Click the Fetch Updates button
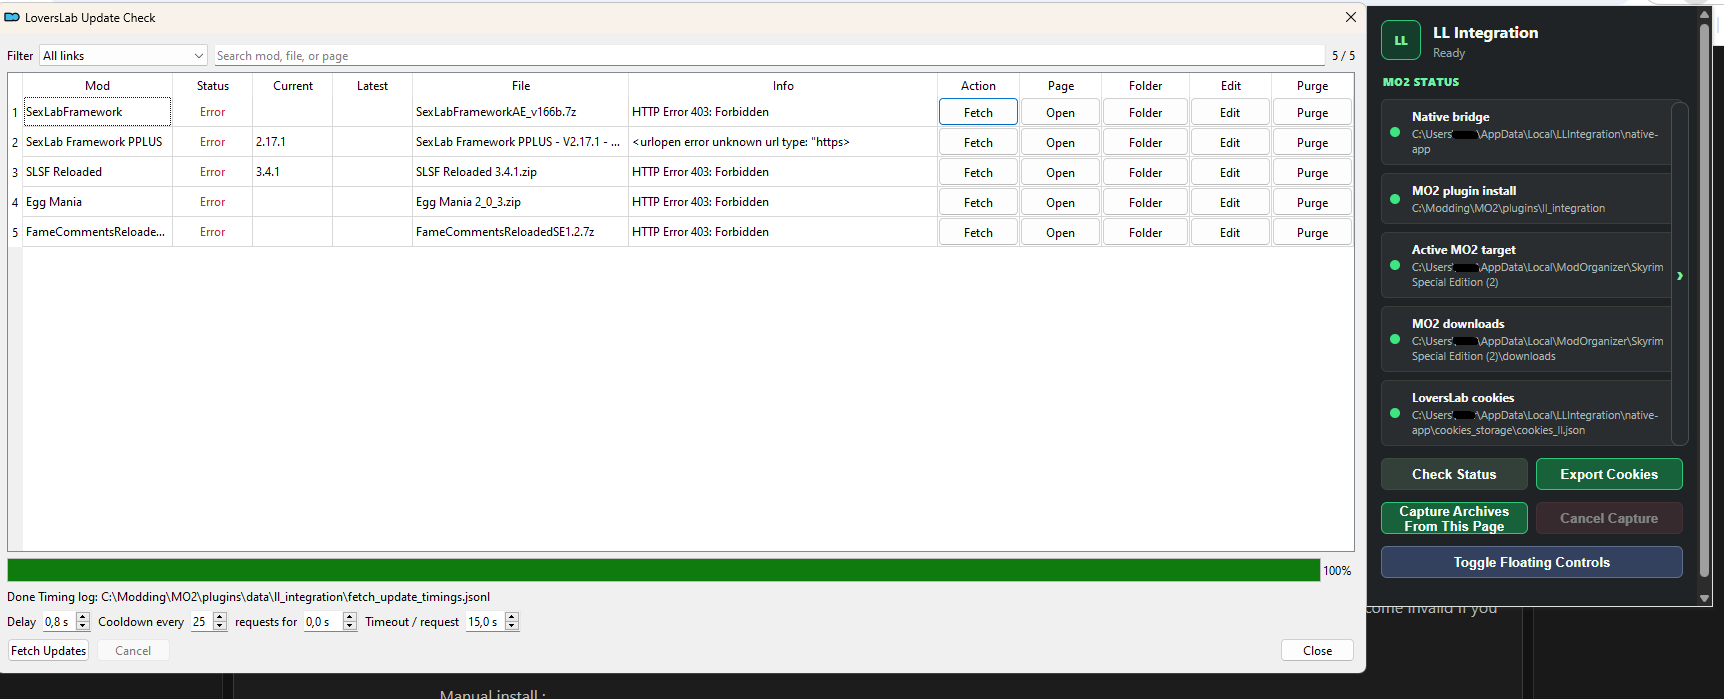1724x699 pixels. [48, 651]
